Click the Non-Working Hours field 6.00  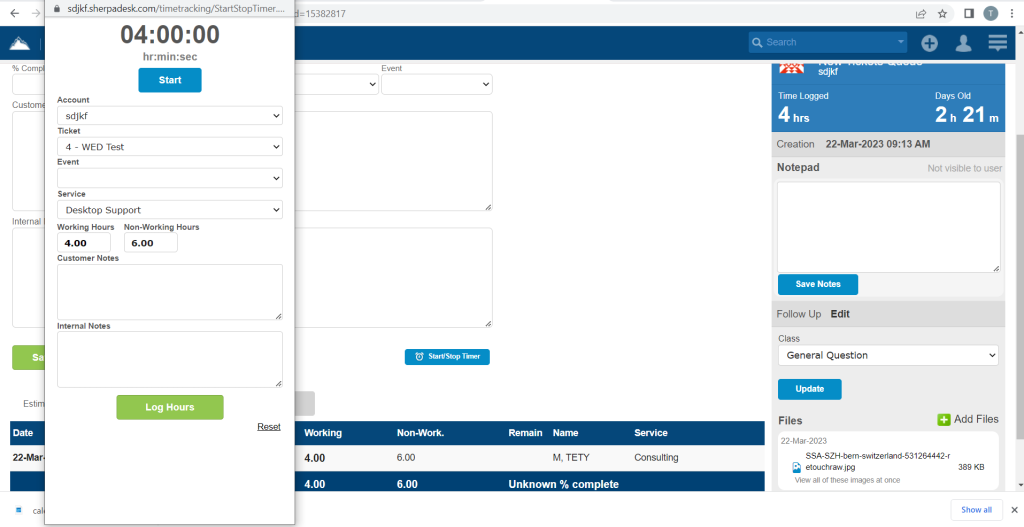(x=151, y=243)
